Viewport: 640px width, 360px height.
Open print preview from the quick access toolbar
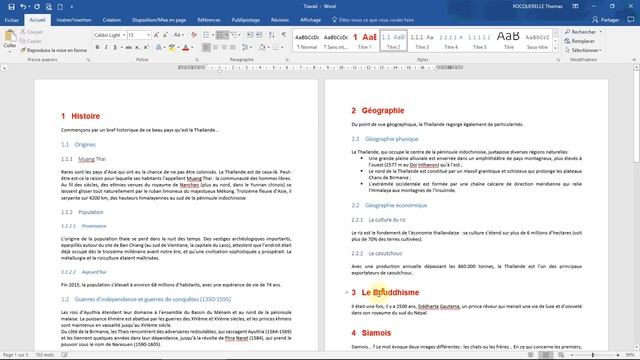pyautogui.click(x=49, y=7)
